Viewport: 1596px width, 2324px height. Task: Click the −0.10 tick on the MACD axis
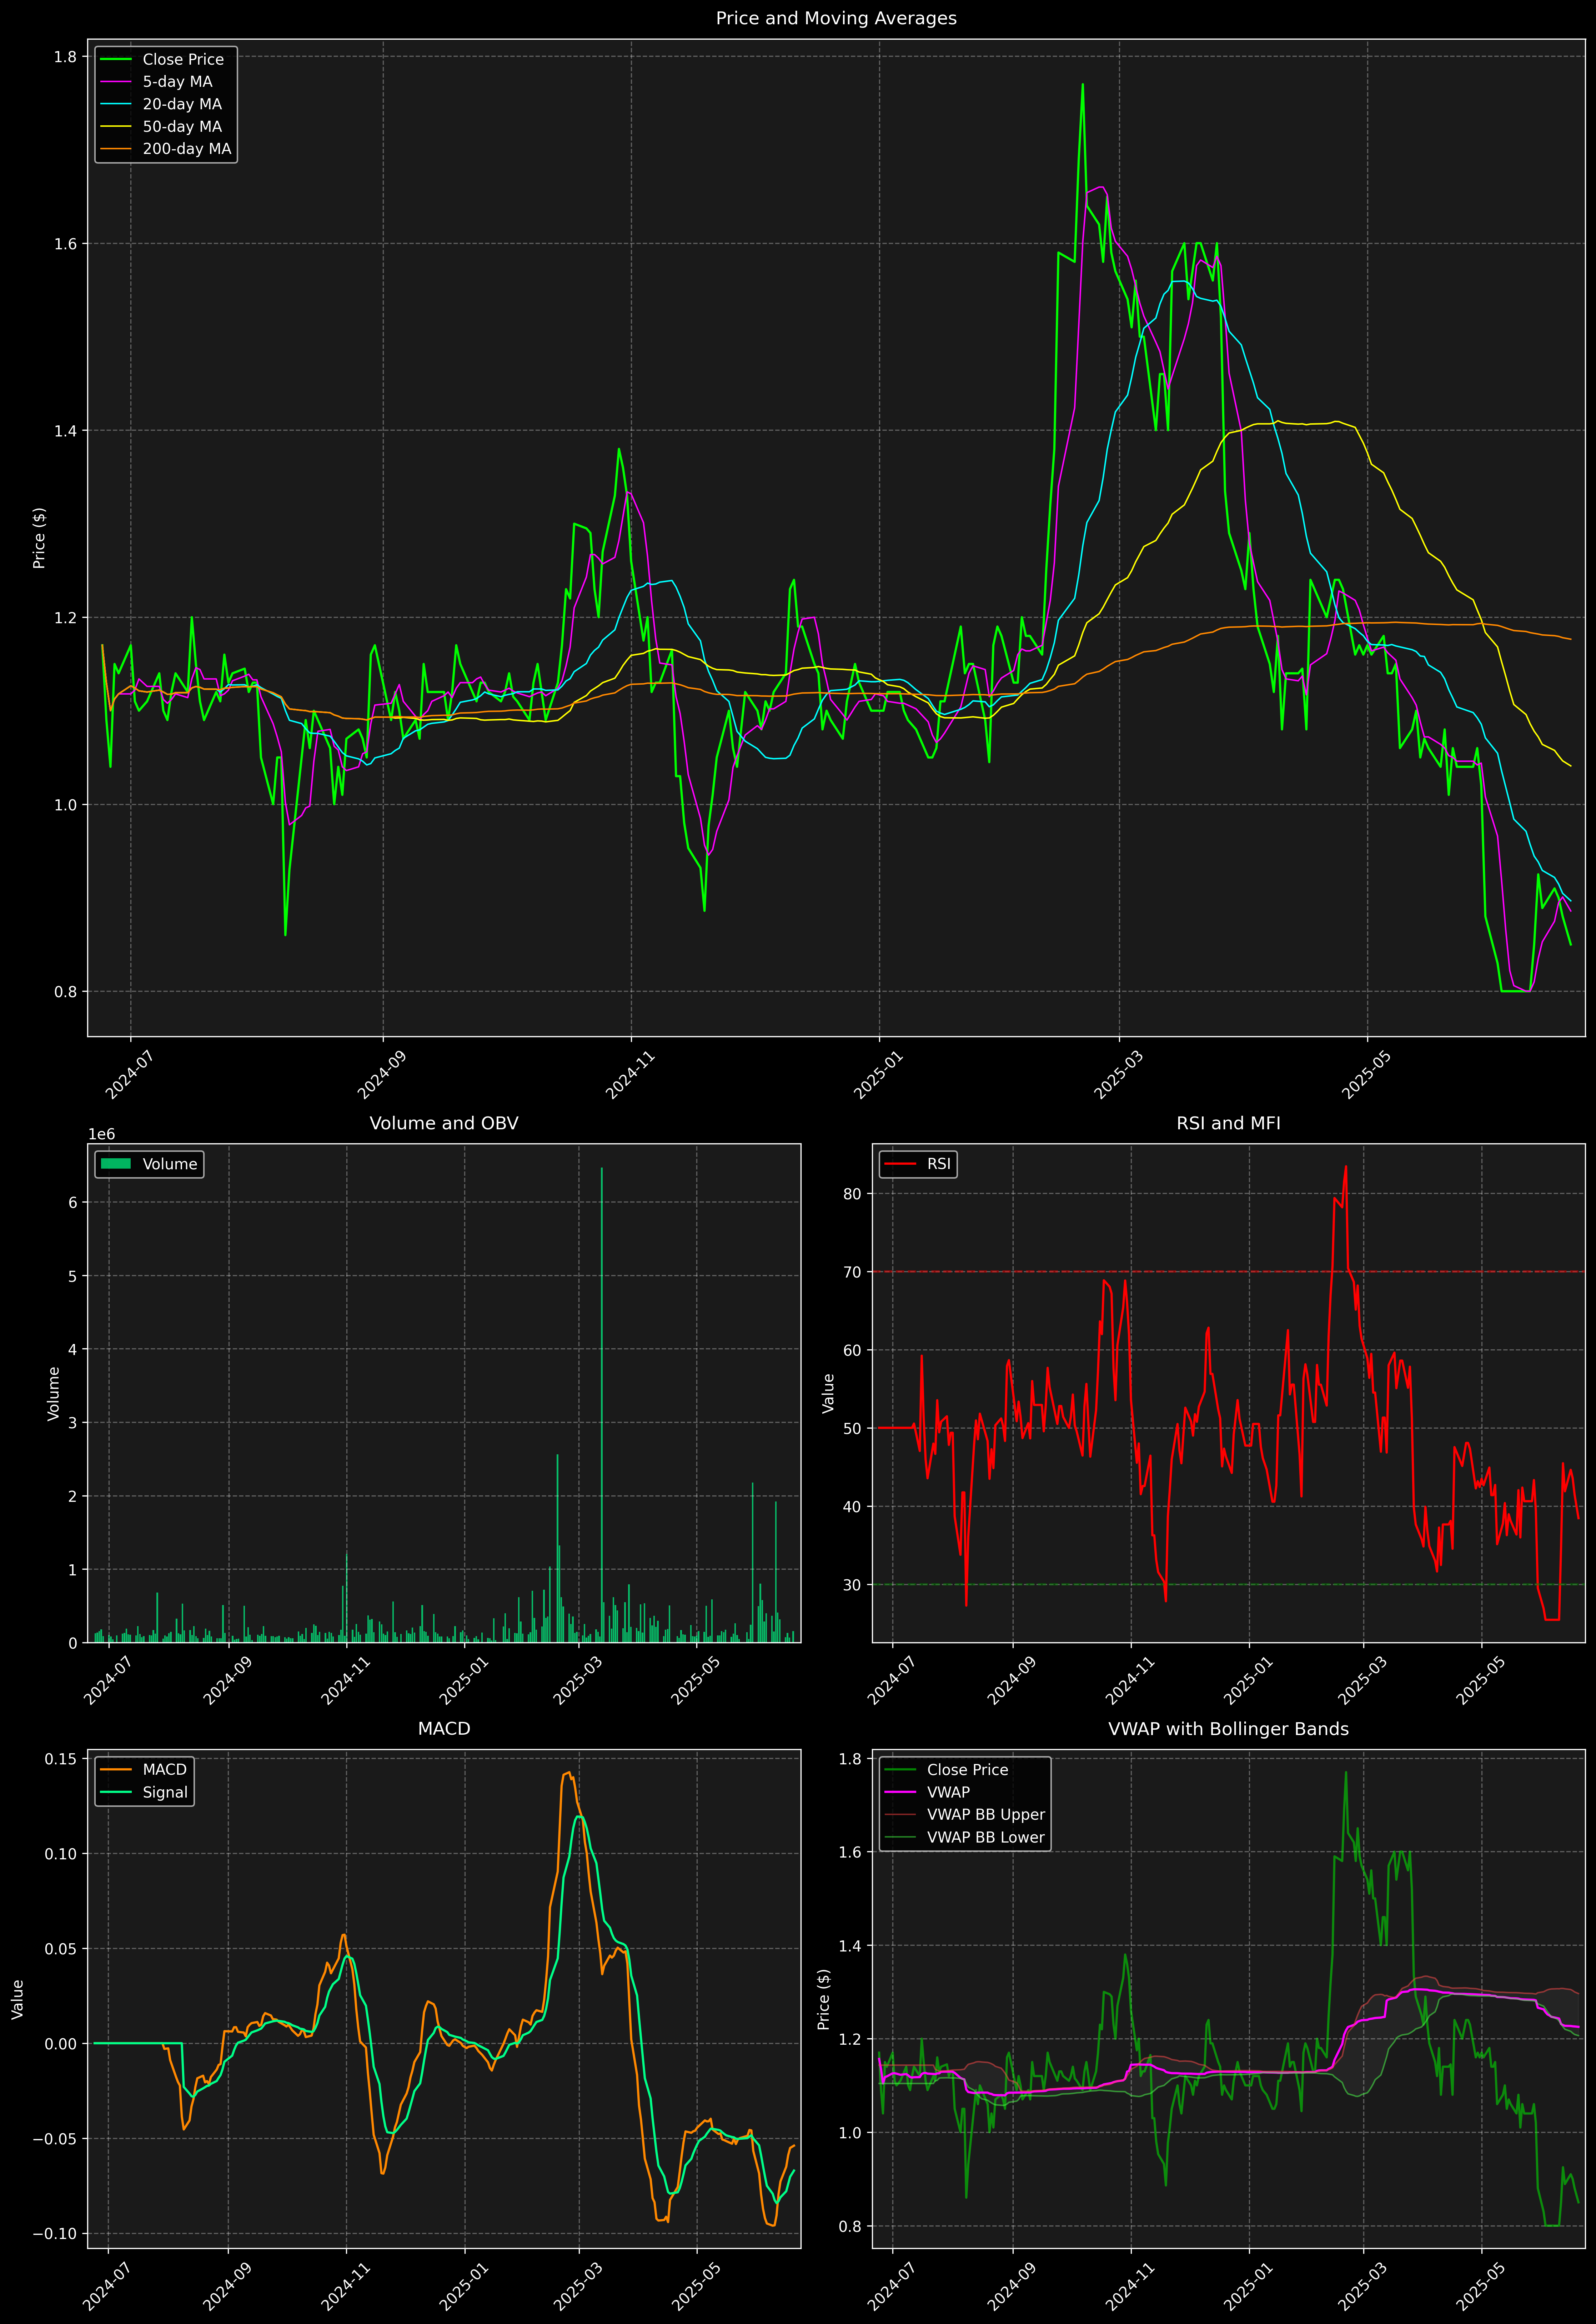click(55, 2234)
